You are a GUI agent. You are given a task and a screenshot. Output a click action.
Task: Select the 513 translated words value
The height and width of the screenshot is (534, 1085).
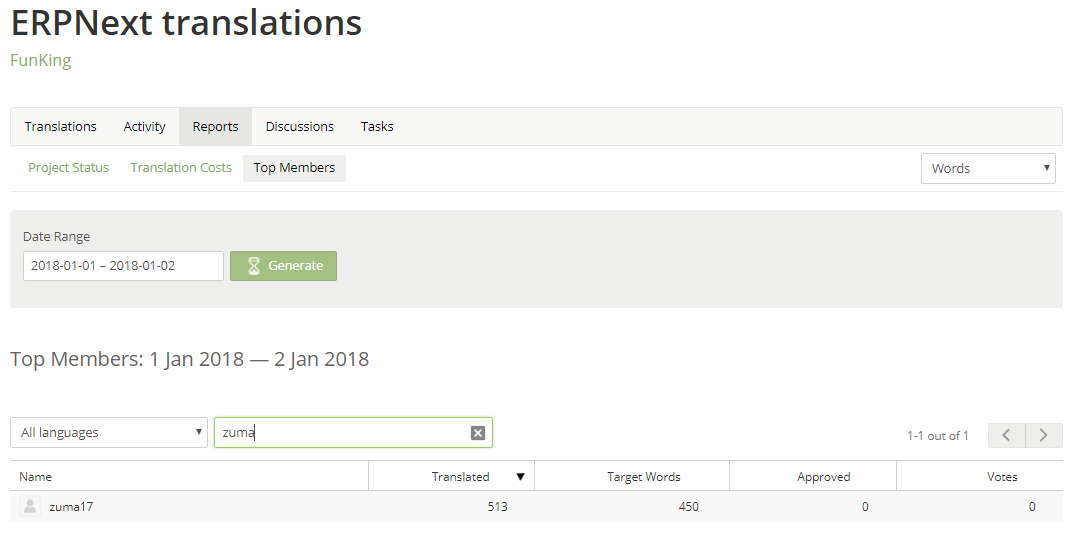coord(497,506)
